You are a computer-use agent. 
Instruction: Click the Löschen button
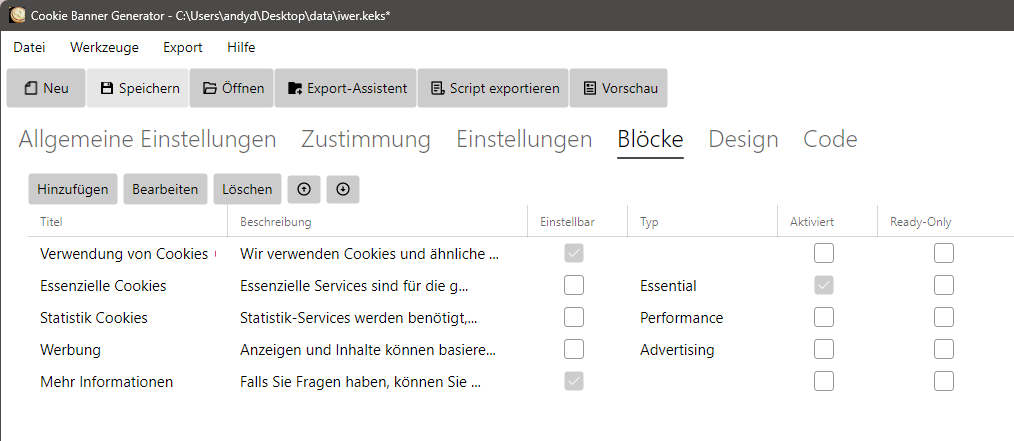tap(247, 189)
